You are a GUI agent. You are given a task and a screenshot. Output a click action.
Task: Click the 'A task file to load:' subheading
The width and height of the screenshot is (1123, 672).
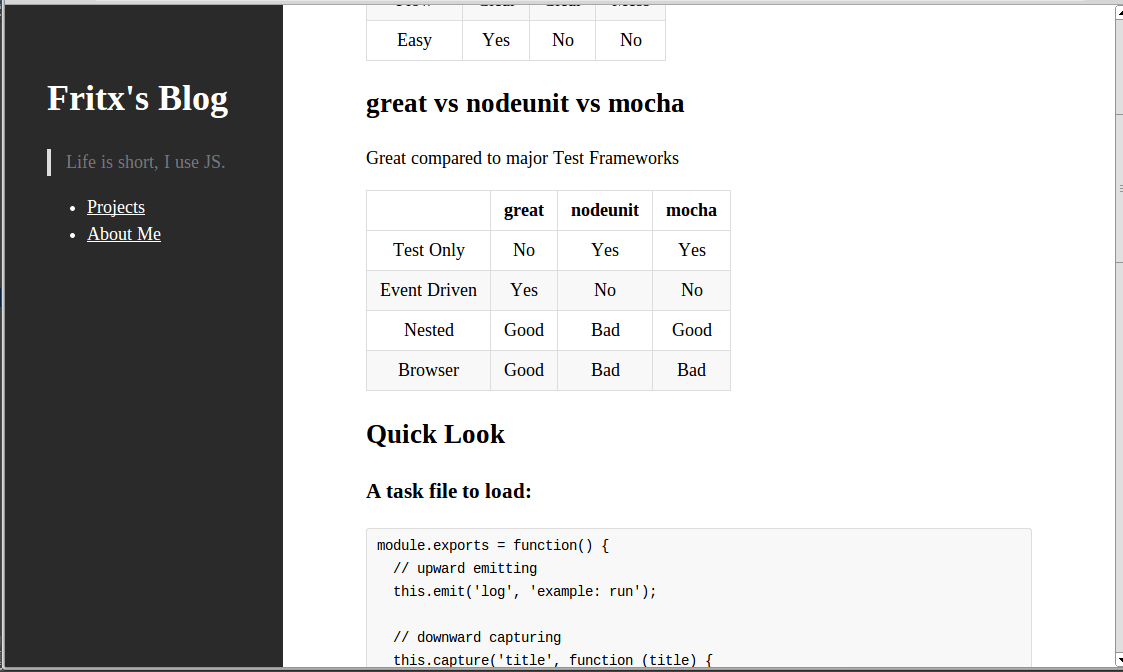(x=449, y=491)
